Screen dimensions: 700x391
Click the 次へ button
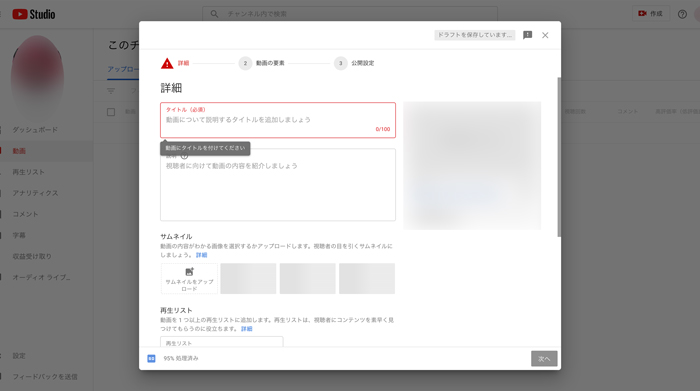[x=544, y=358]
